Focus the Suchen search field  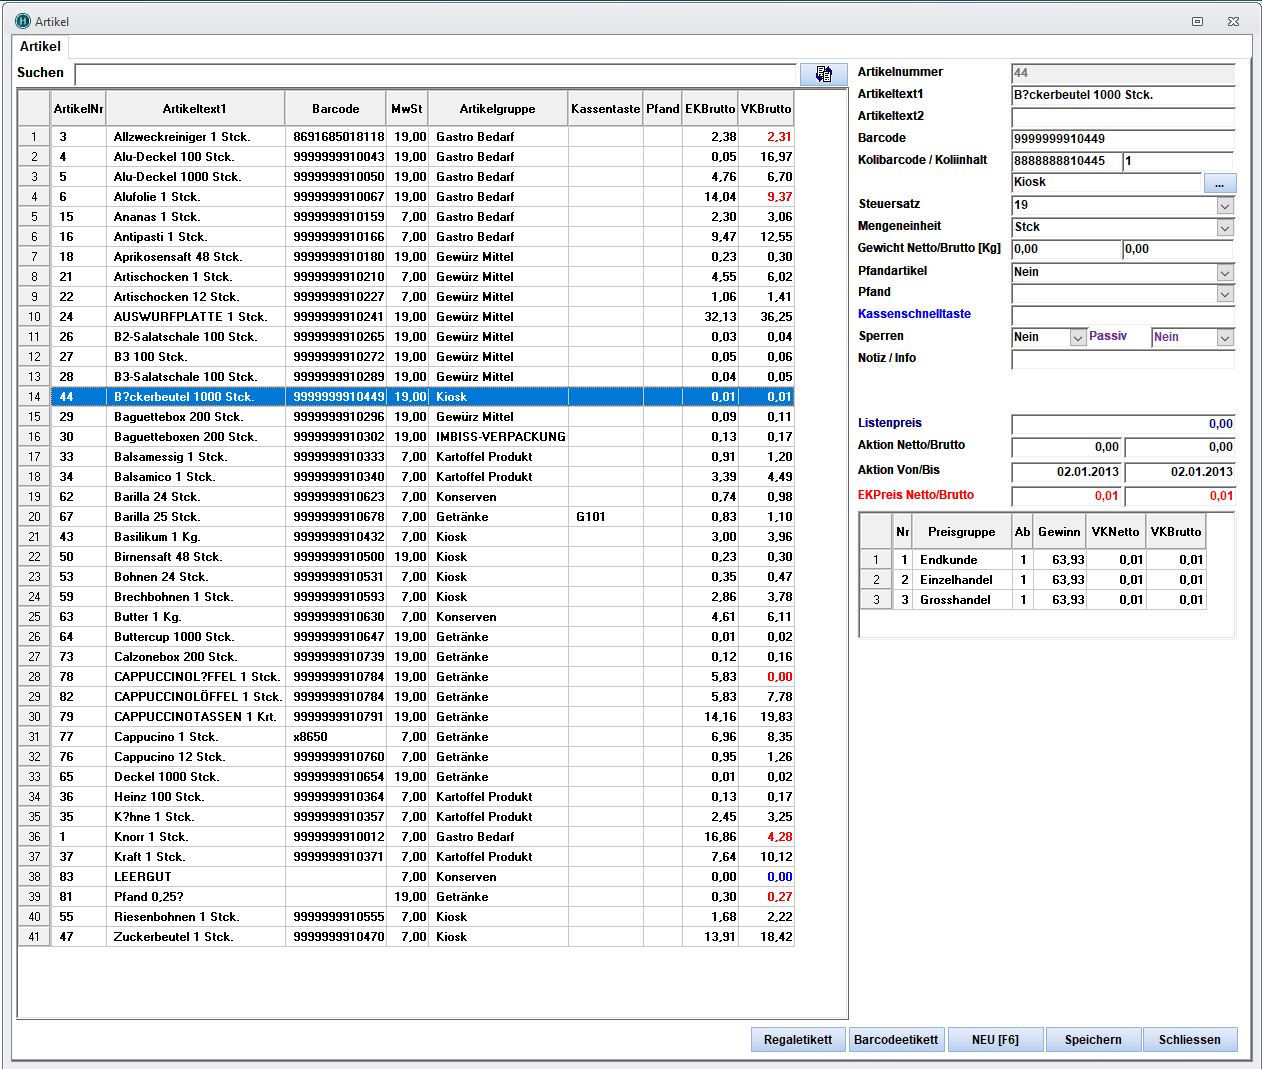[435, 74]
